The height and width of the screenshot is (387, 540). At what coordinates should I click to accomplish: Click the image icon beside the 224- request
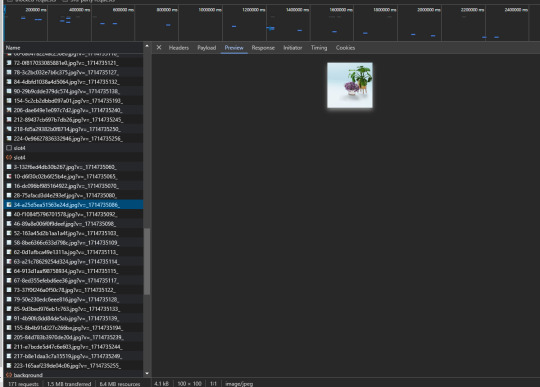9,139
